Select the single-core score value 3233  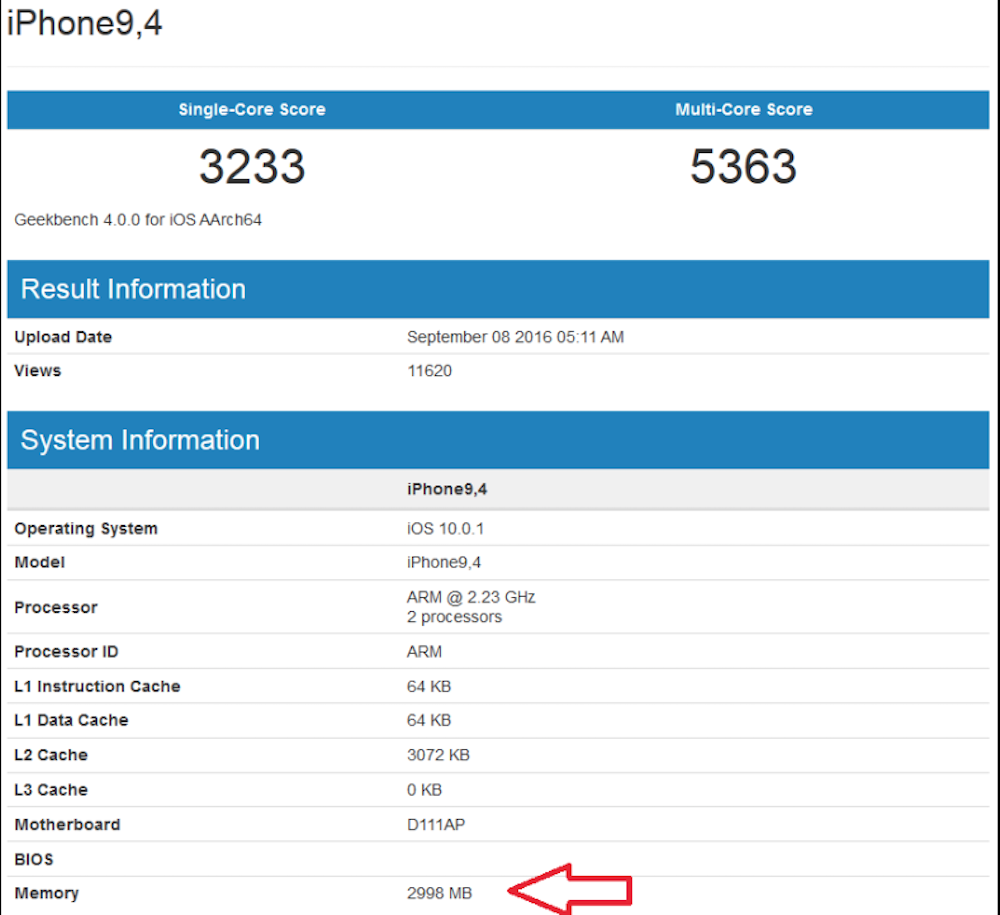click(252, 166)
